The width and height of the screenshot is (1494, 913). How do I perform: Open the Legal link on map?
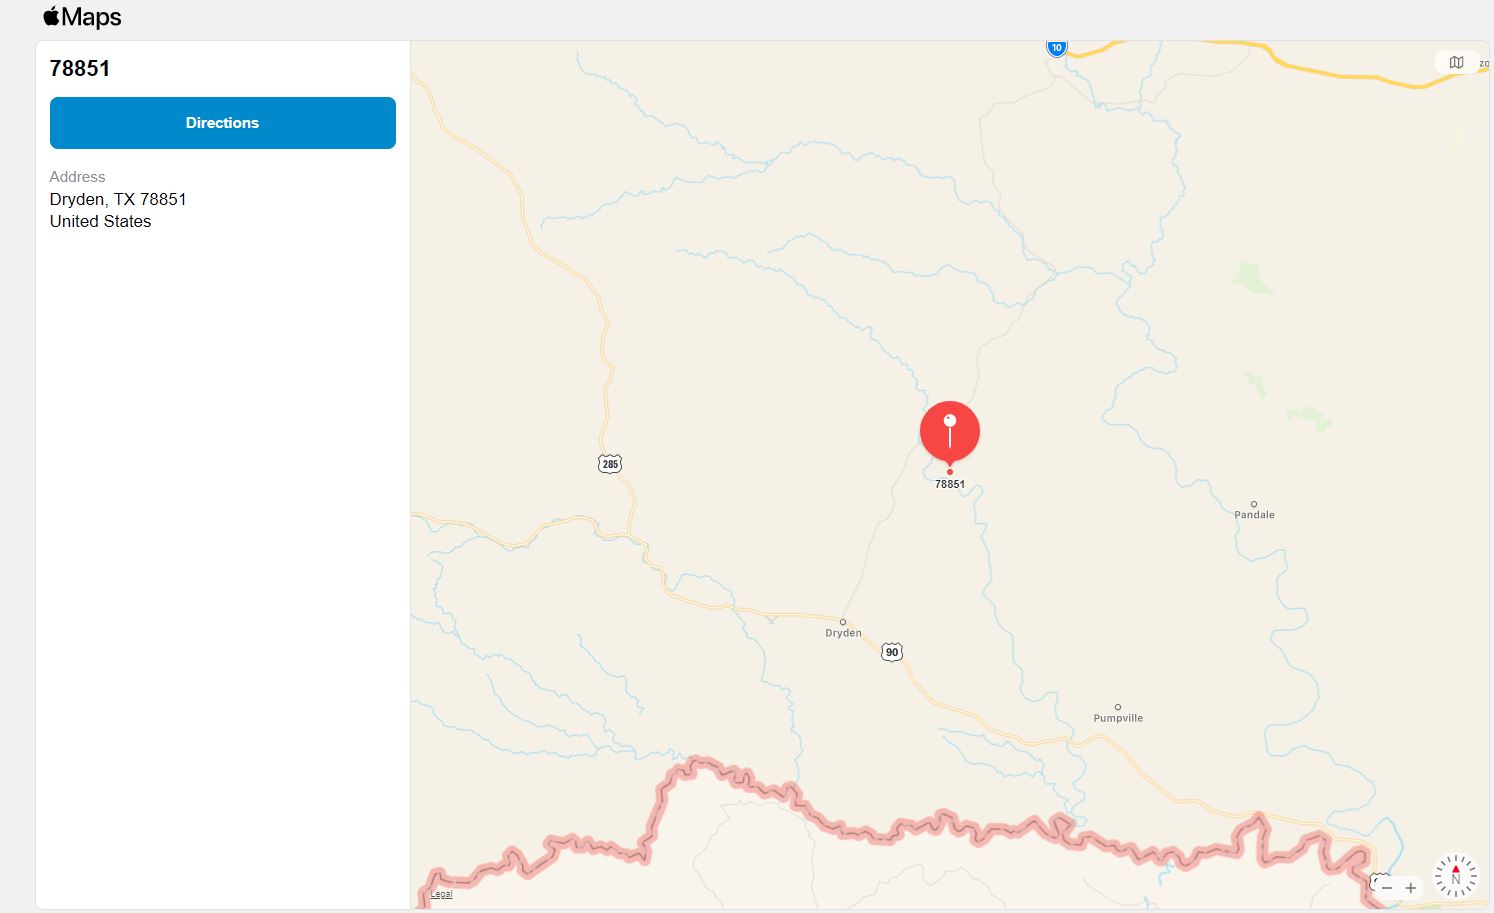click(441, 894)
